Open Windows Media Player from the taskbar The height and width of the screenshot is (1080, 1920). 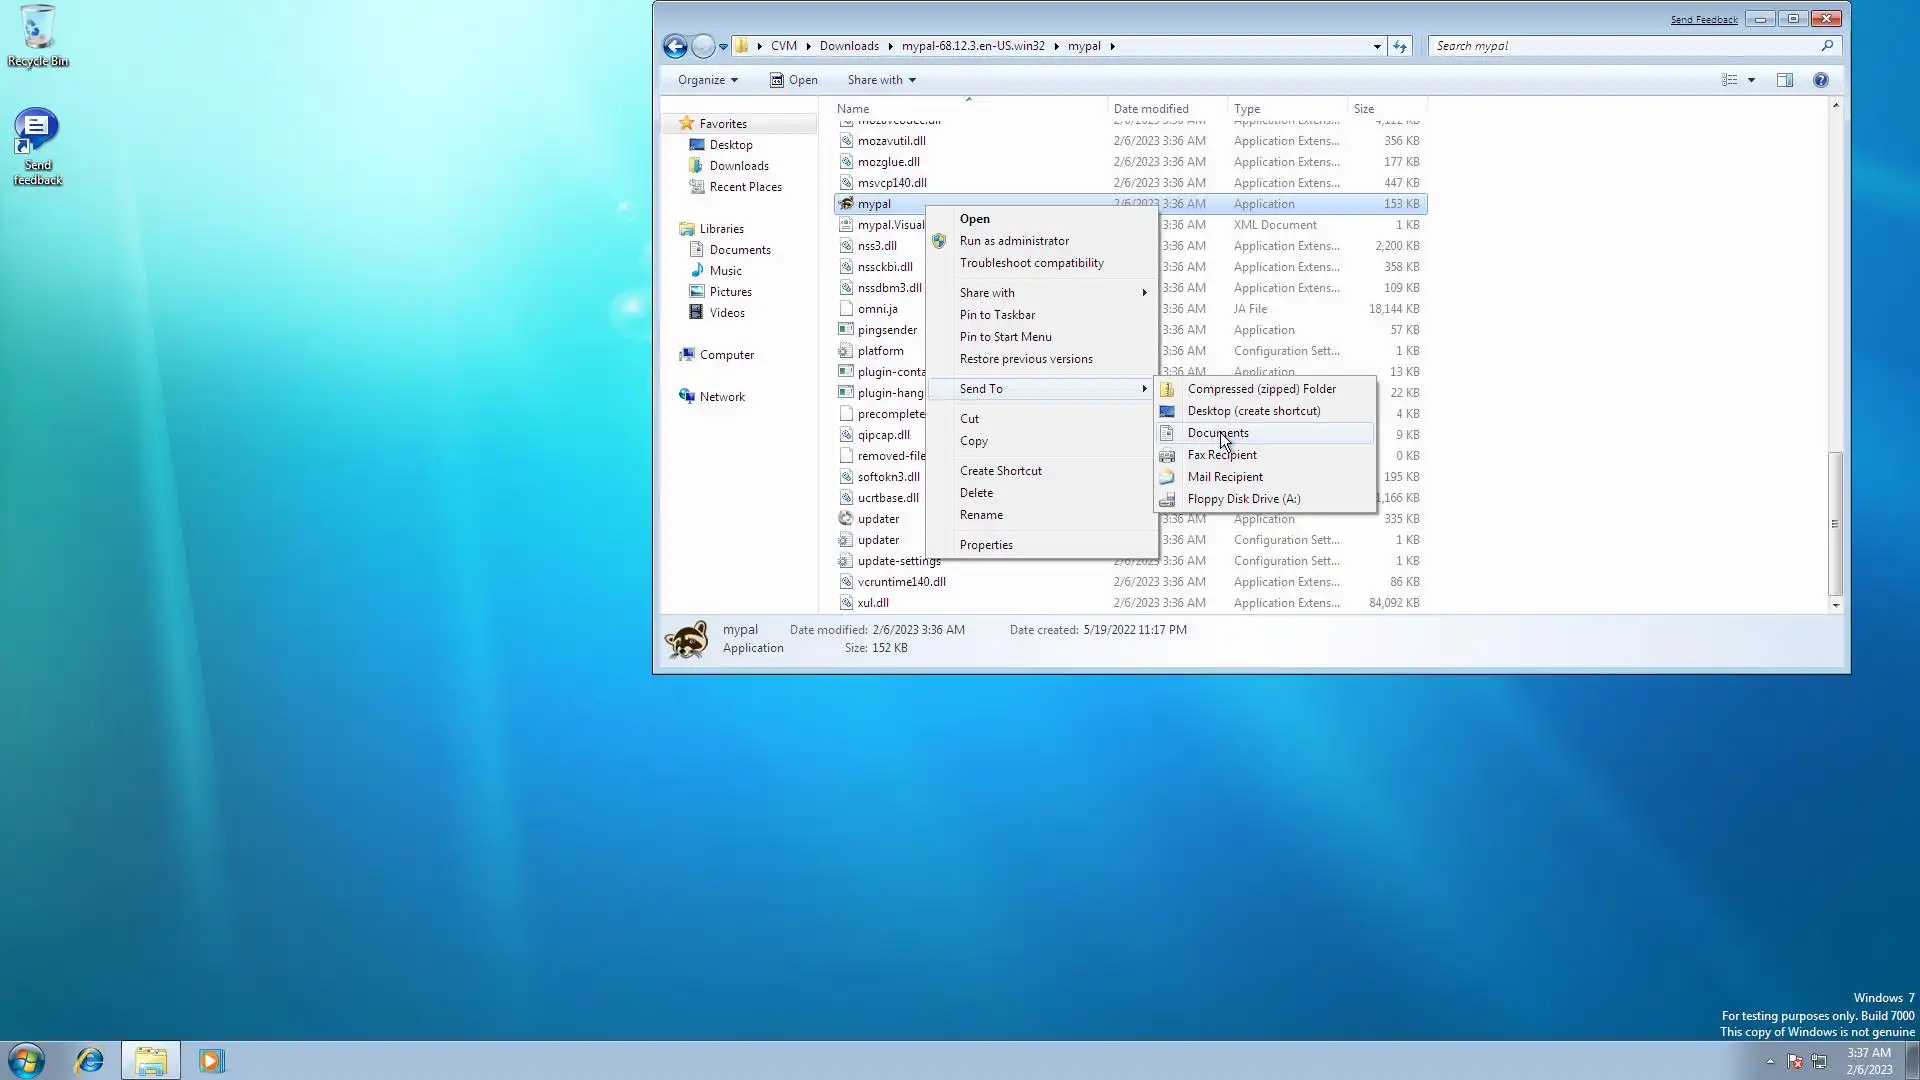(x=211, y=1060)
